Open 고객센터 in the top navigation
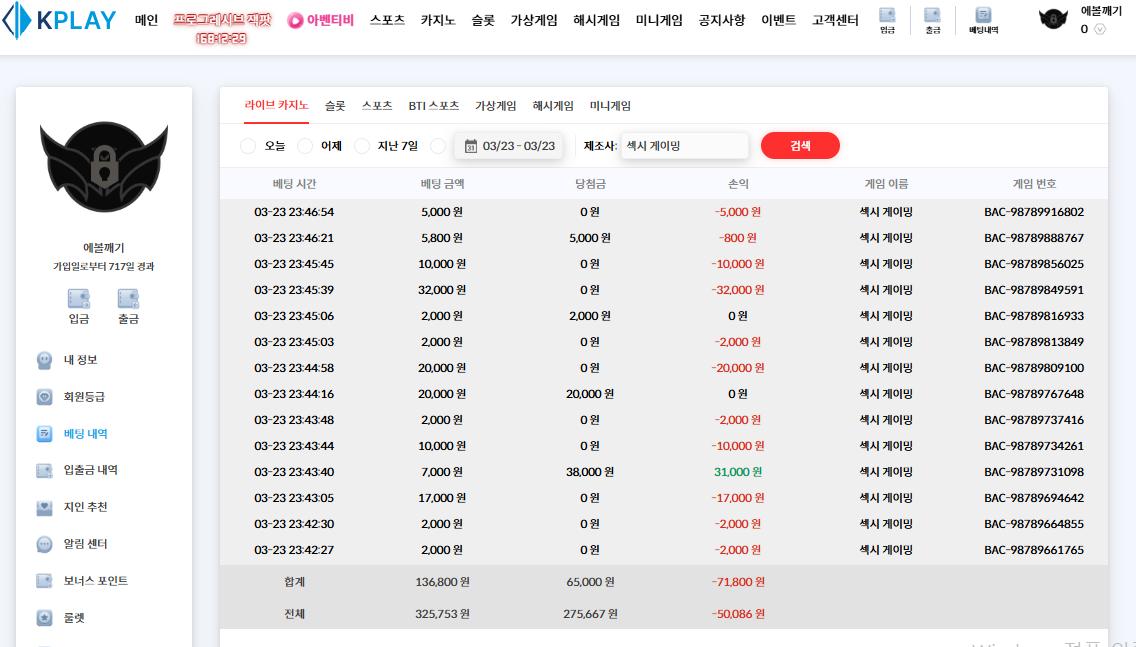This screenshot has height=647, width=1136. pos(835,20)
